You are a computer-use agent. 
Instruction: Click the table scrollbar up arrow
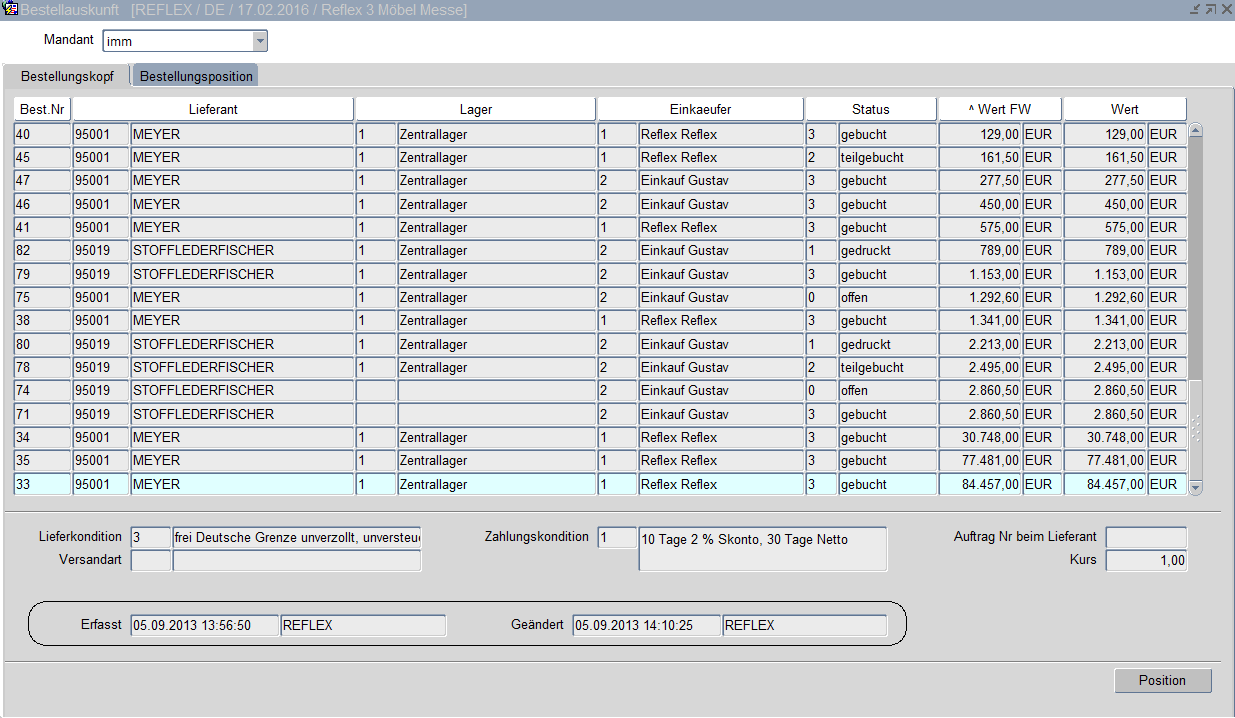pyautogui.click(x=1195, y=131)
